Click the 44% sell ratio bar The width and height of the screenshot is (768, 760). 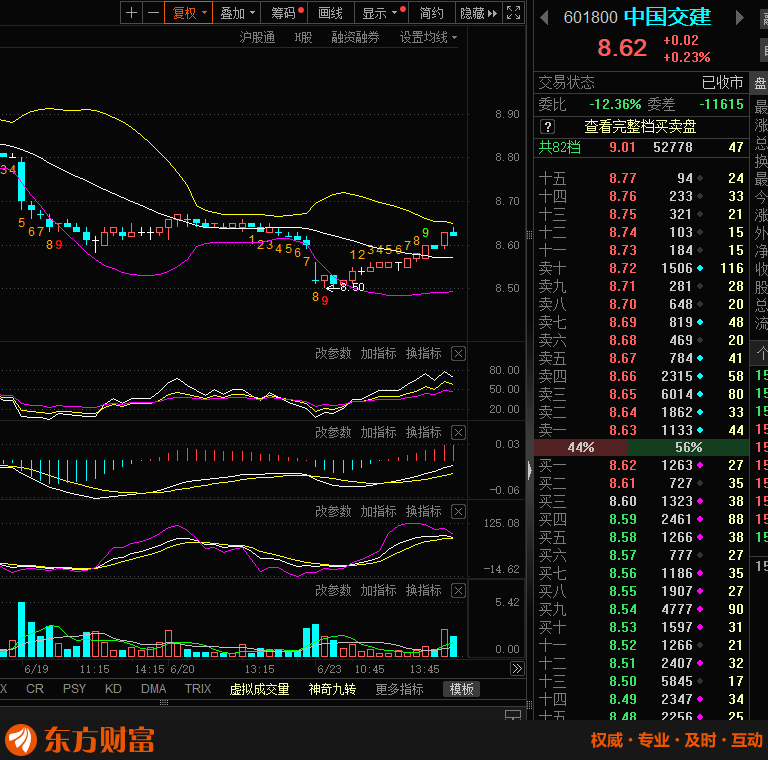point(581,447)
